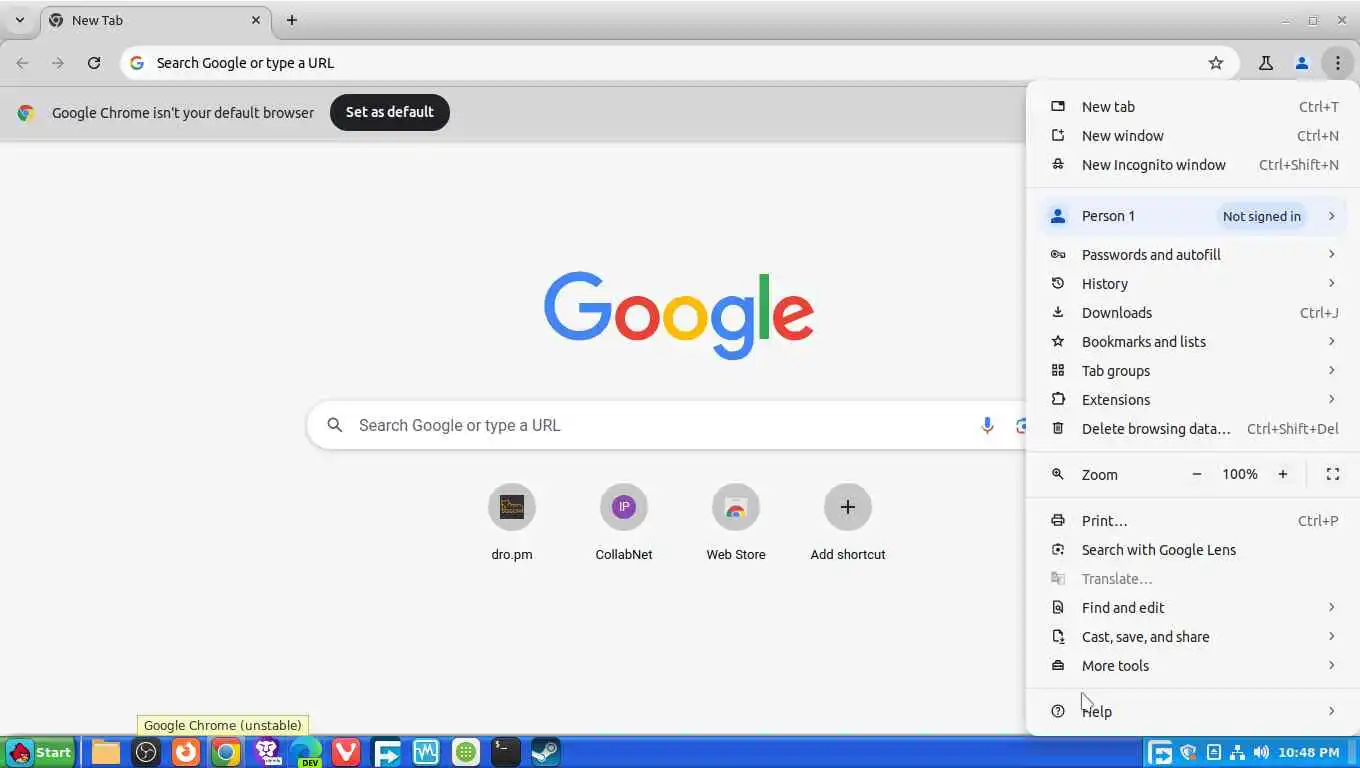Open the tab search dropdown arrow
Screen dimensions: 1360x768
(19, 20)
